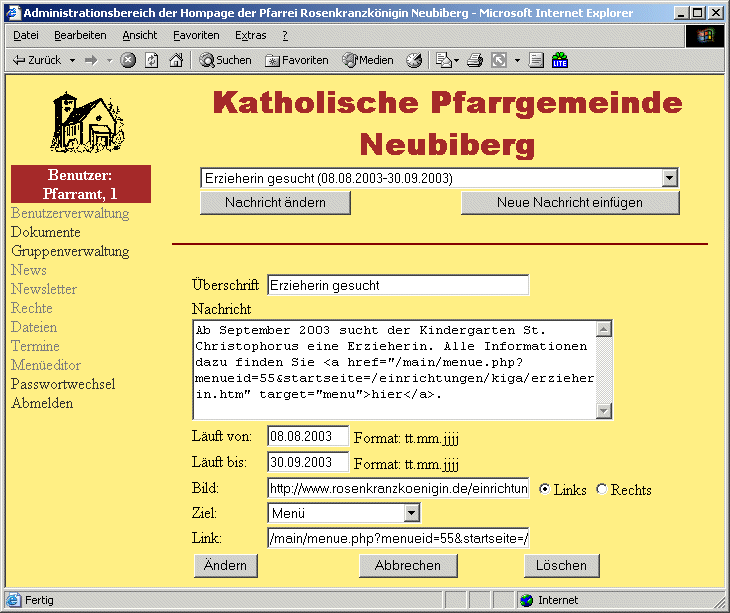Screen dimensions: 730x613
Task: Open the dropdown arrow after the Print-adjacent icon
Action: 517,61
